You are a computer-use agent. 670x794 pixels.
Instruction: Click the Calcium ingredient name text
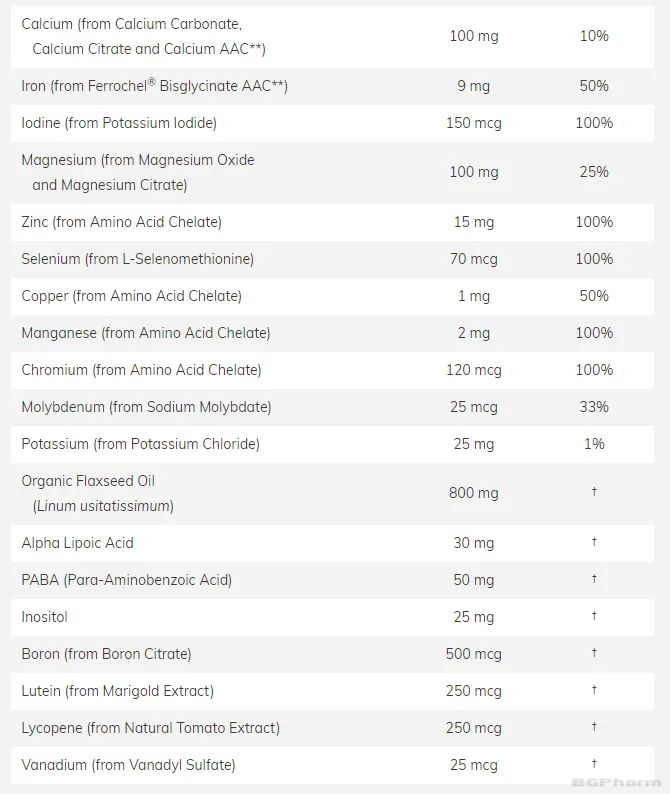[132, 24]
